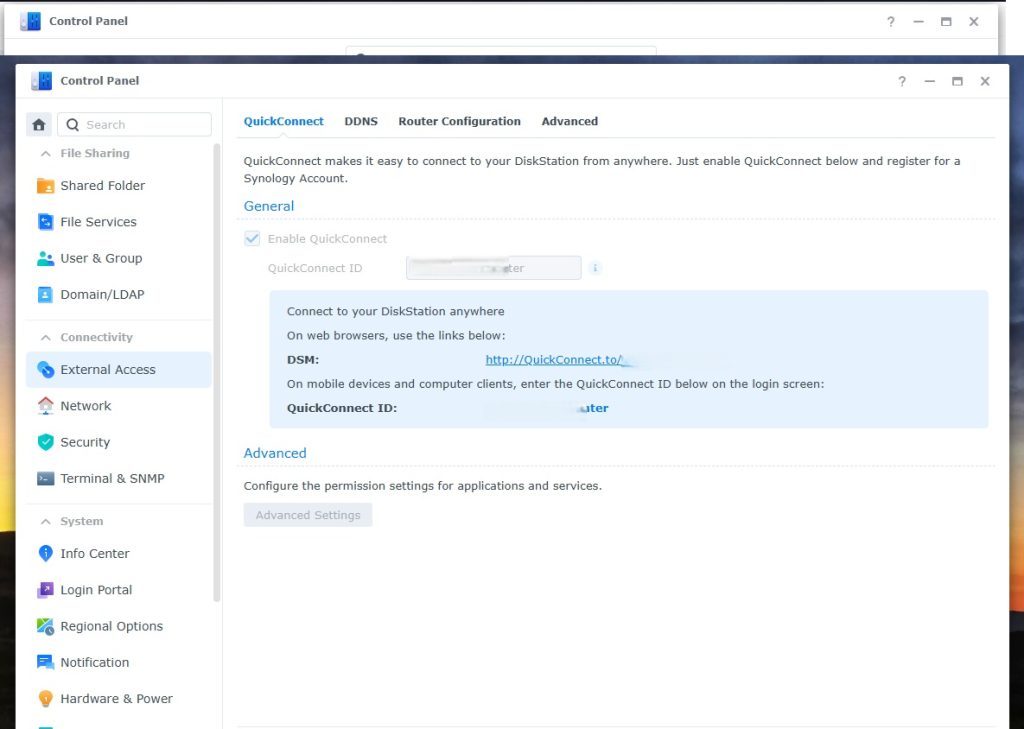Minimize the front Control Panel window
1024x729 pixels.
pos(929,81)
